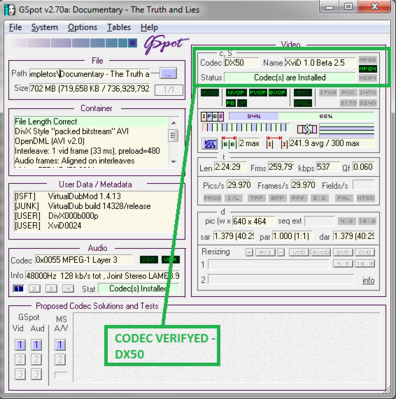Open the System menu
Screen dimensions: 396x399
click(x=45, y=27)
